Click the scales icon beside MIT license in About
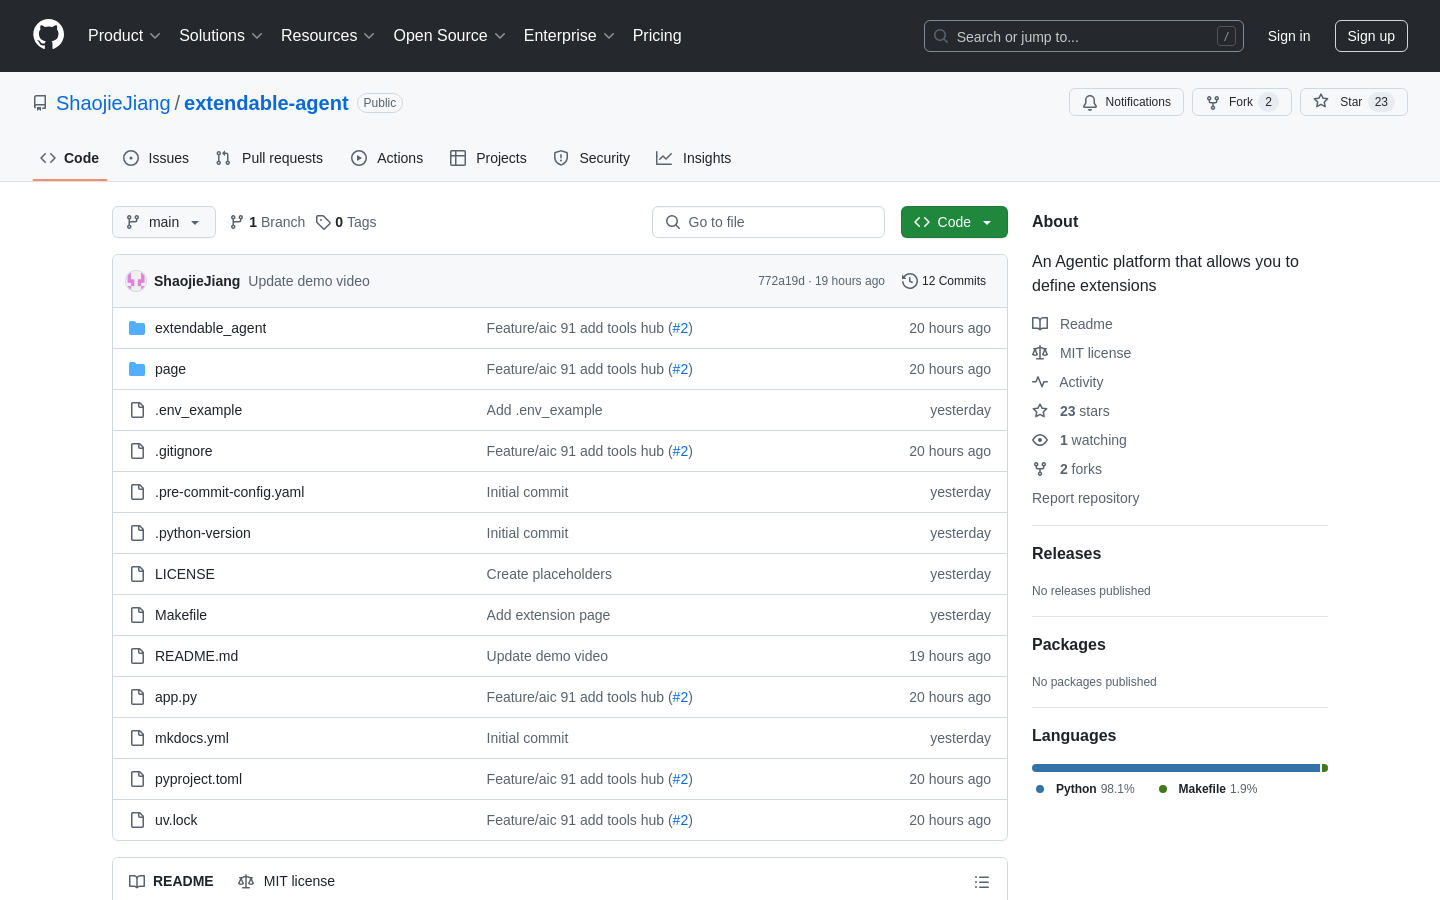The height and width of the screenshot is (900, 1440). click(x=1040, y=353)
